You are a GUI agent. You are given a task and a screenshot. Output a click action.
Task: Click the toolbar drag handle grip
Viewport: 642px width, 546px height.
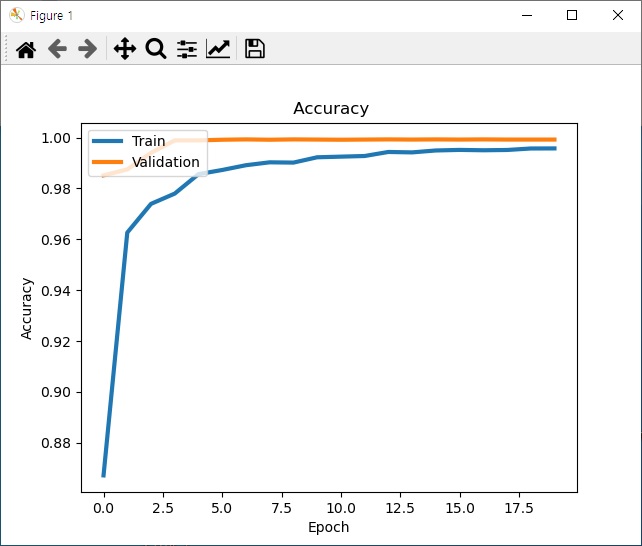(6, 48)
